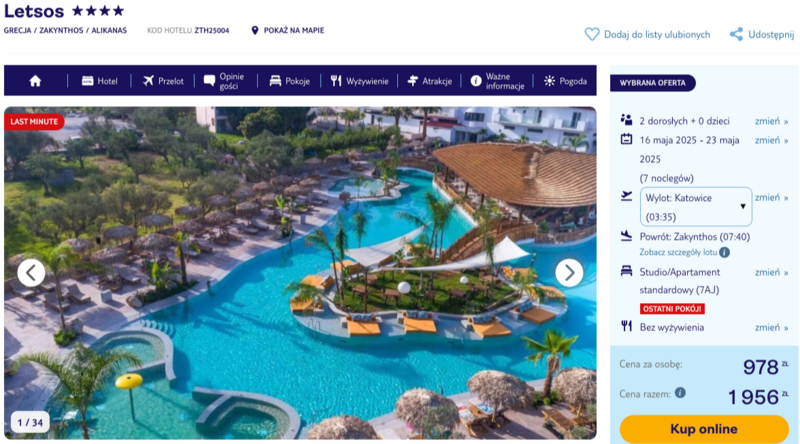Open flight details info icon
The image size is (800, 444).
point(724,252)
